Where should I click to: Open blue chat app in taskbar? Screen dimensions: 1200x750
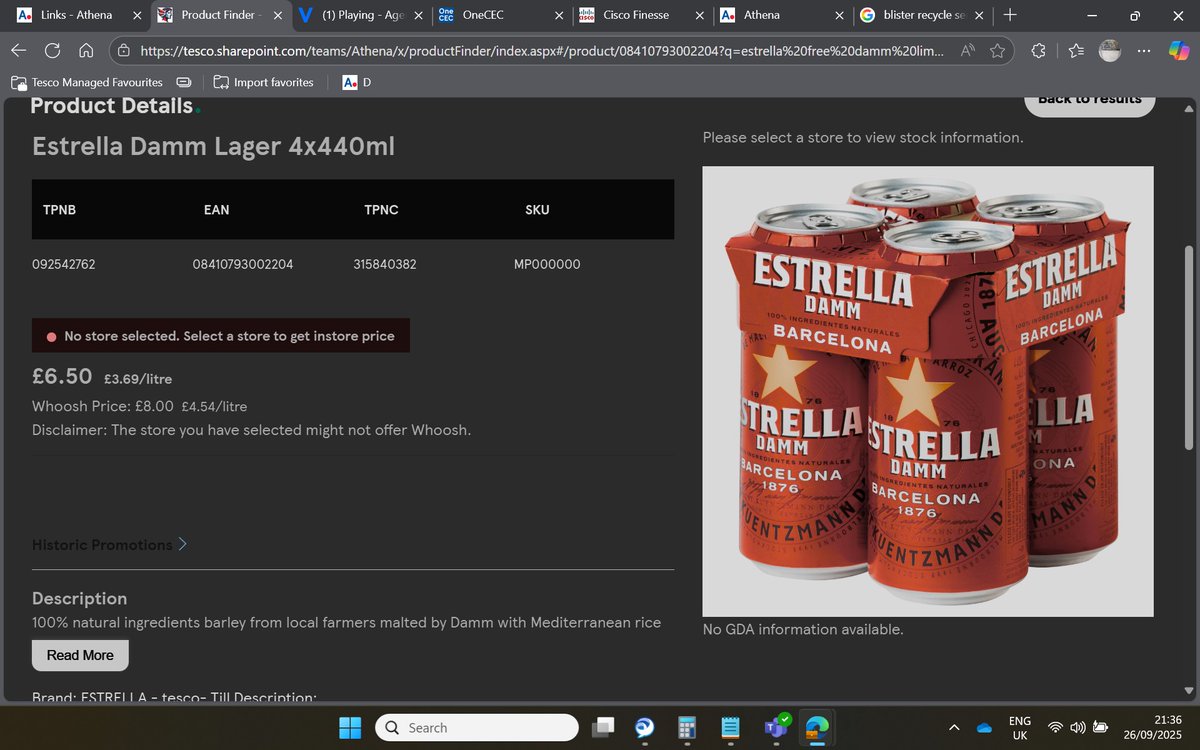pyautogui.click(x=645, y=727)
